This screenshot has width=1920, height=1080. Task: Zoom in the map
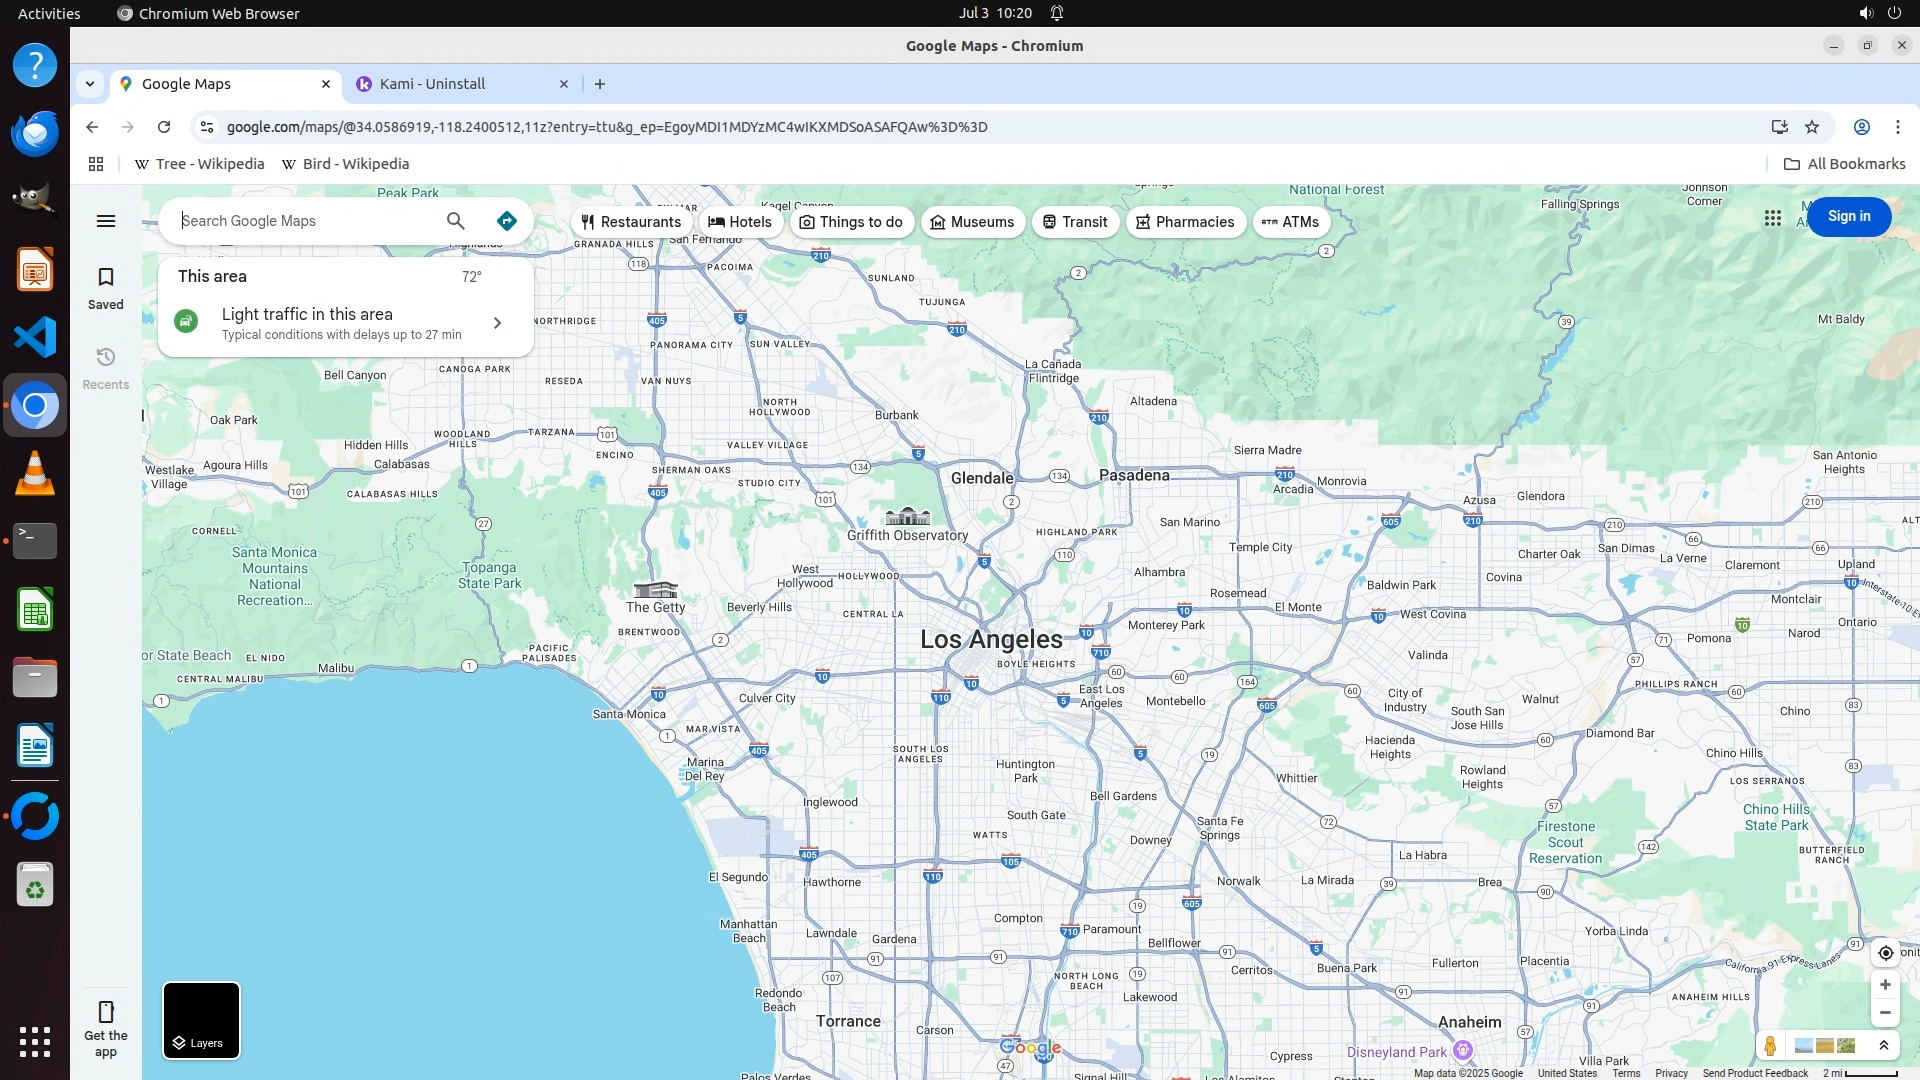[1885, 985]
